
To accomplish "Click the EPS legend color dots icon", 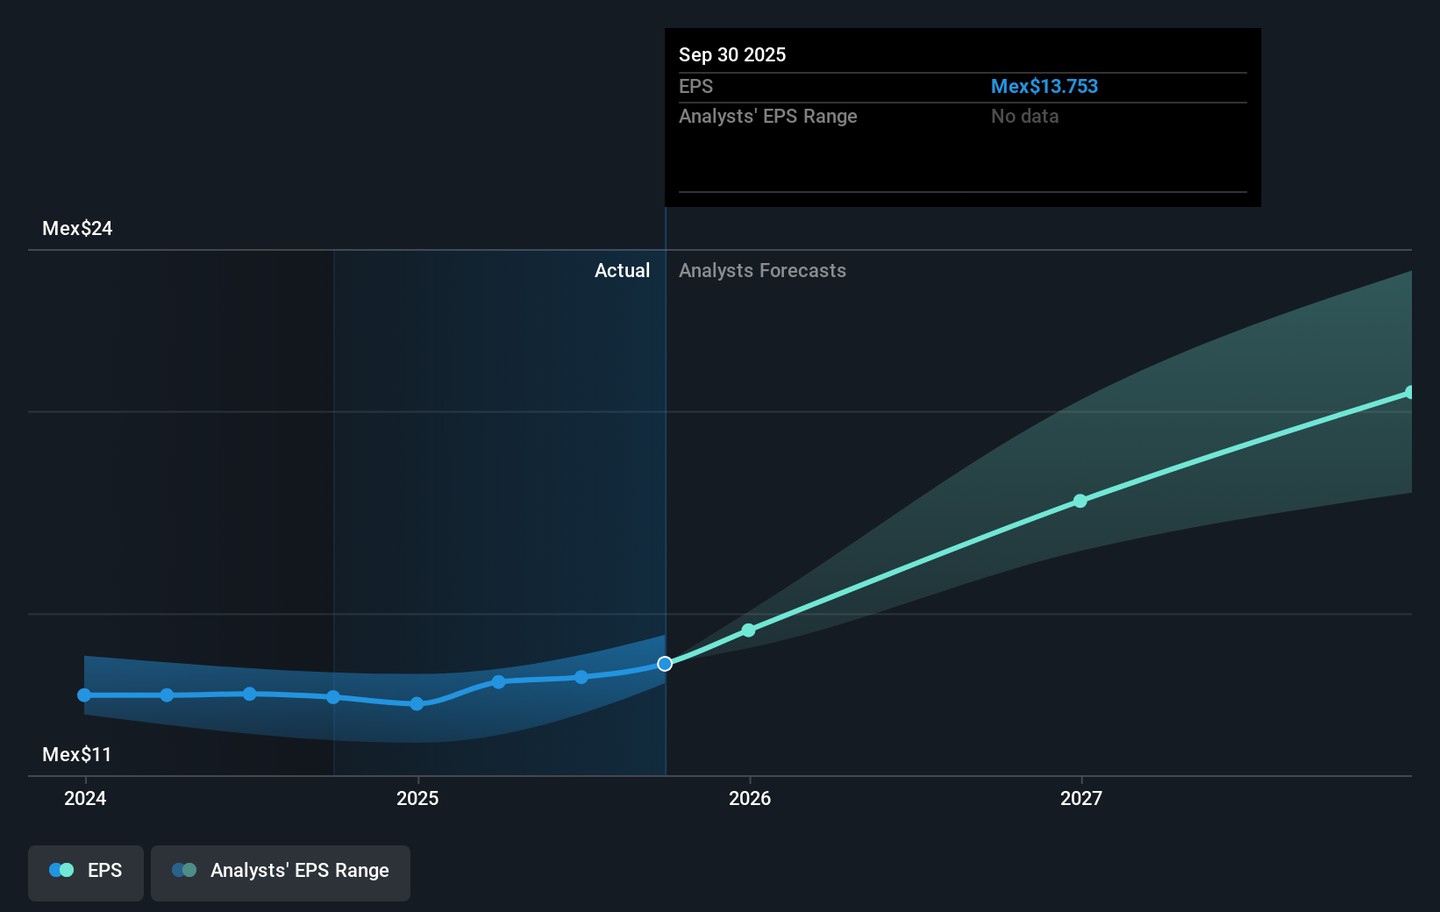I will [62, 871].
